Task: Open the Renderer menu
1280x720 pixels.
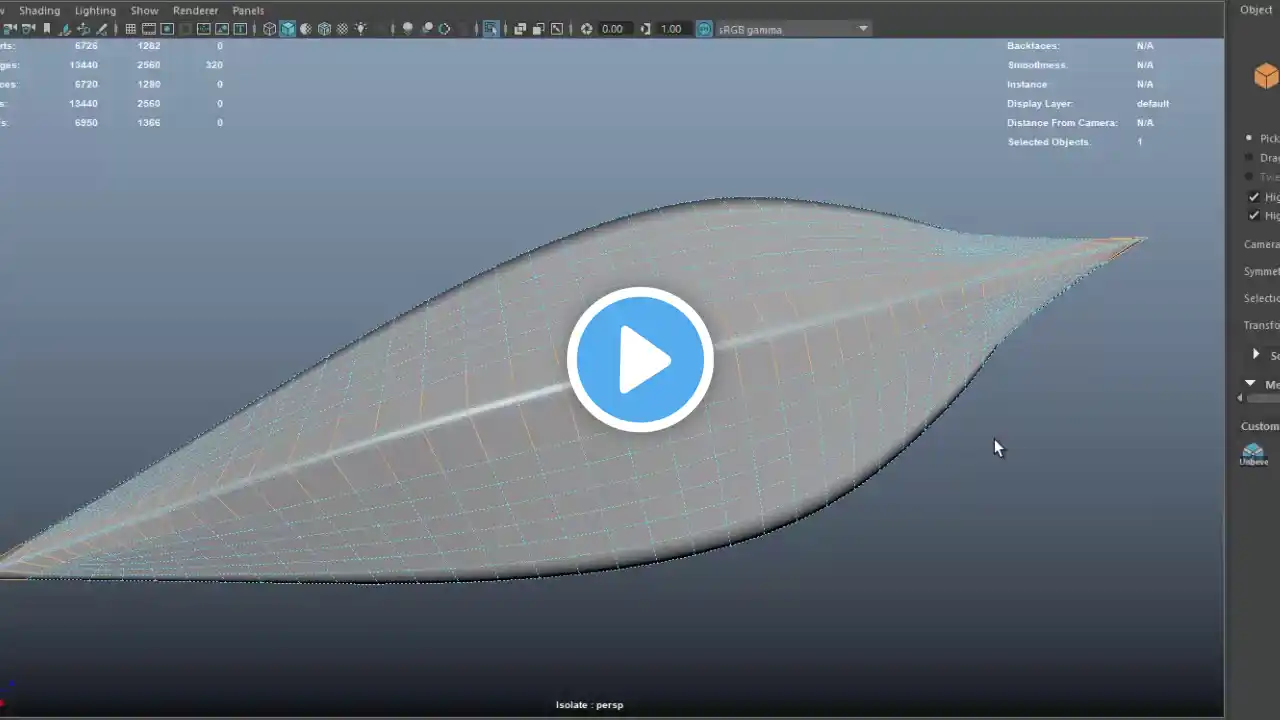Action: 195,10
